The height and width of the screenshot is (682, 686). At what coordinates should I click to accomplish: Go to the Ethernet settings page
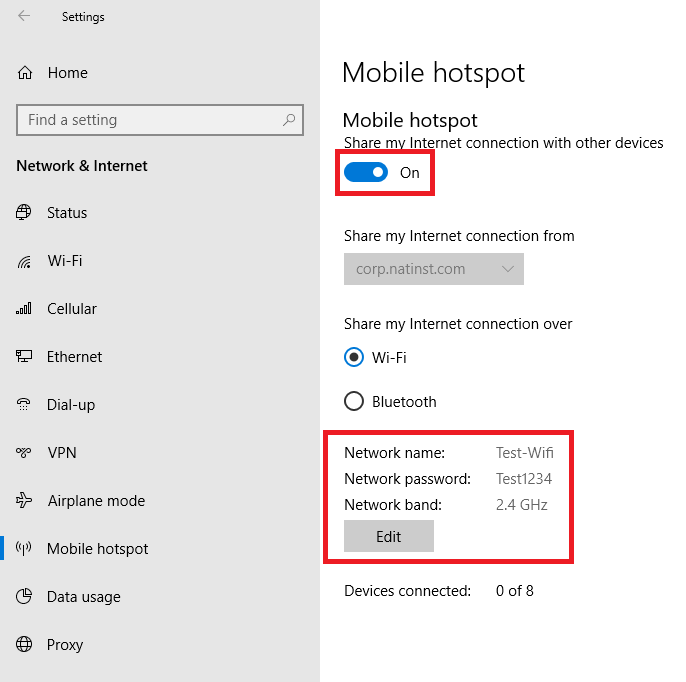(74, 357)
